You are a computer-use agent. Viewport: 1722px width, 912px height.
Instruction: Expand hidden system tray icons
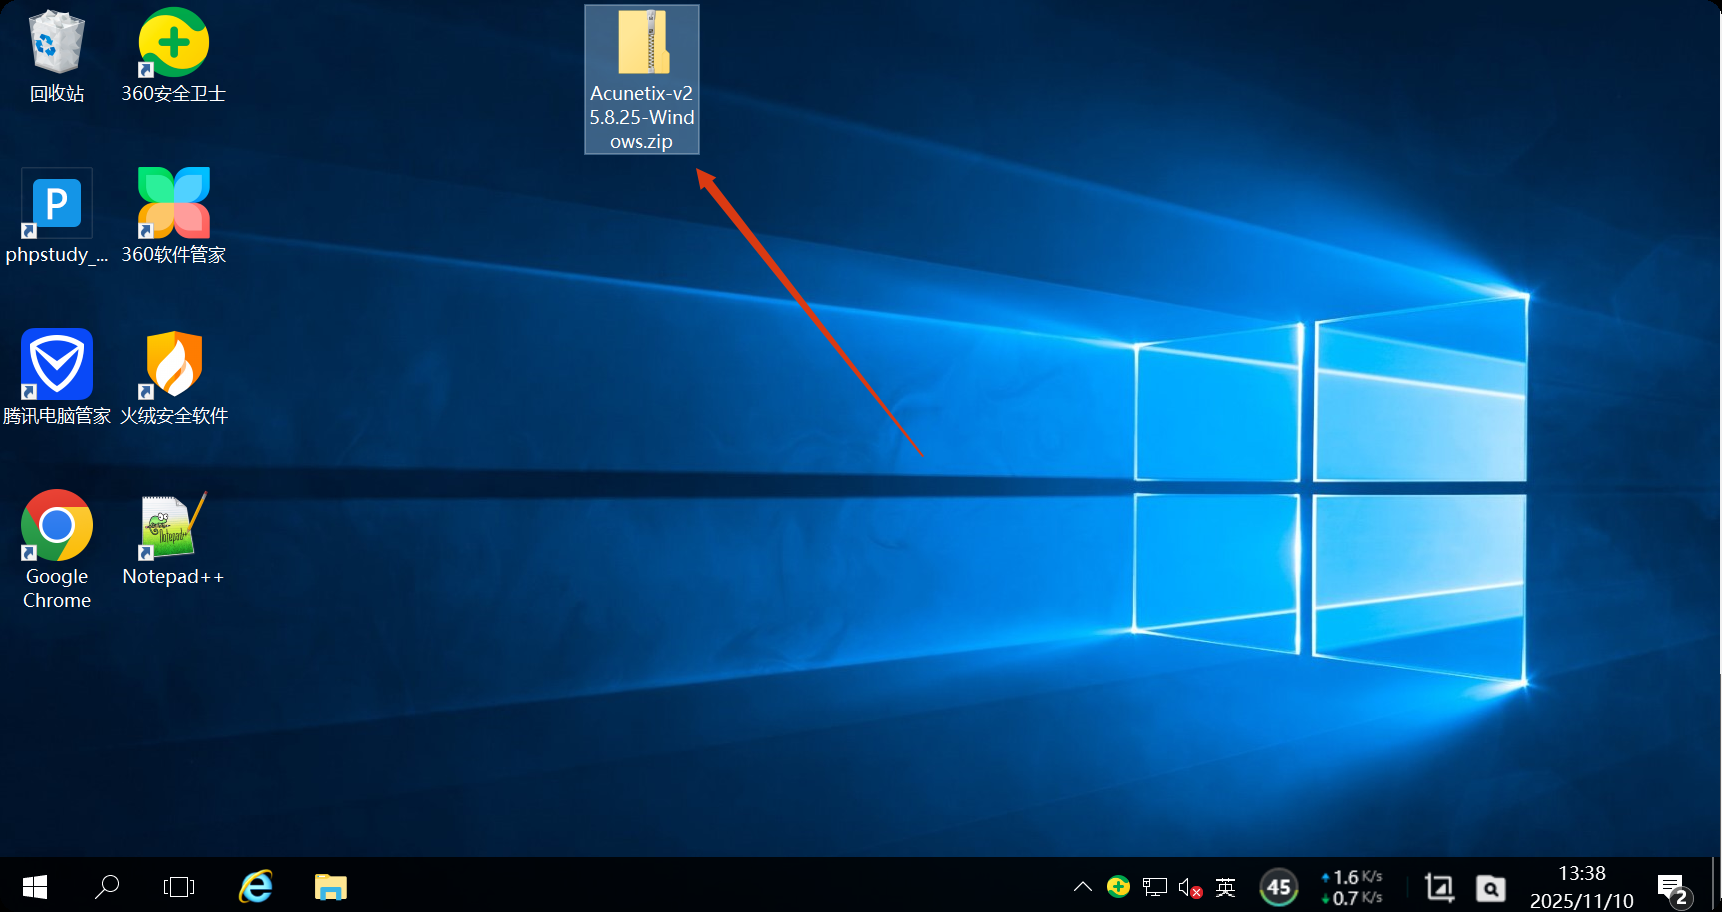click(x=1082, y=887)
